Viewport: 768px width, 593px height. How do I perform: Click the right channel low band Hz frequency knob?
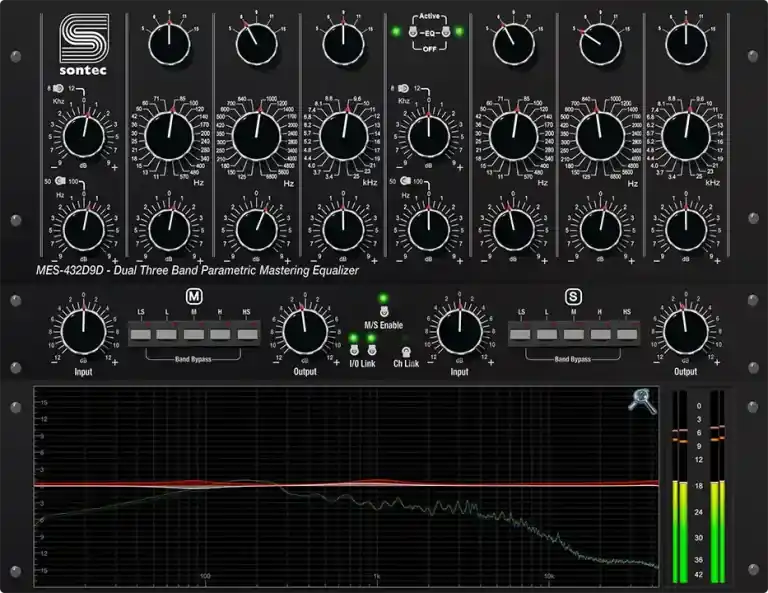click(514, 137)
